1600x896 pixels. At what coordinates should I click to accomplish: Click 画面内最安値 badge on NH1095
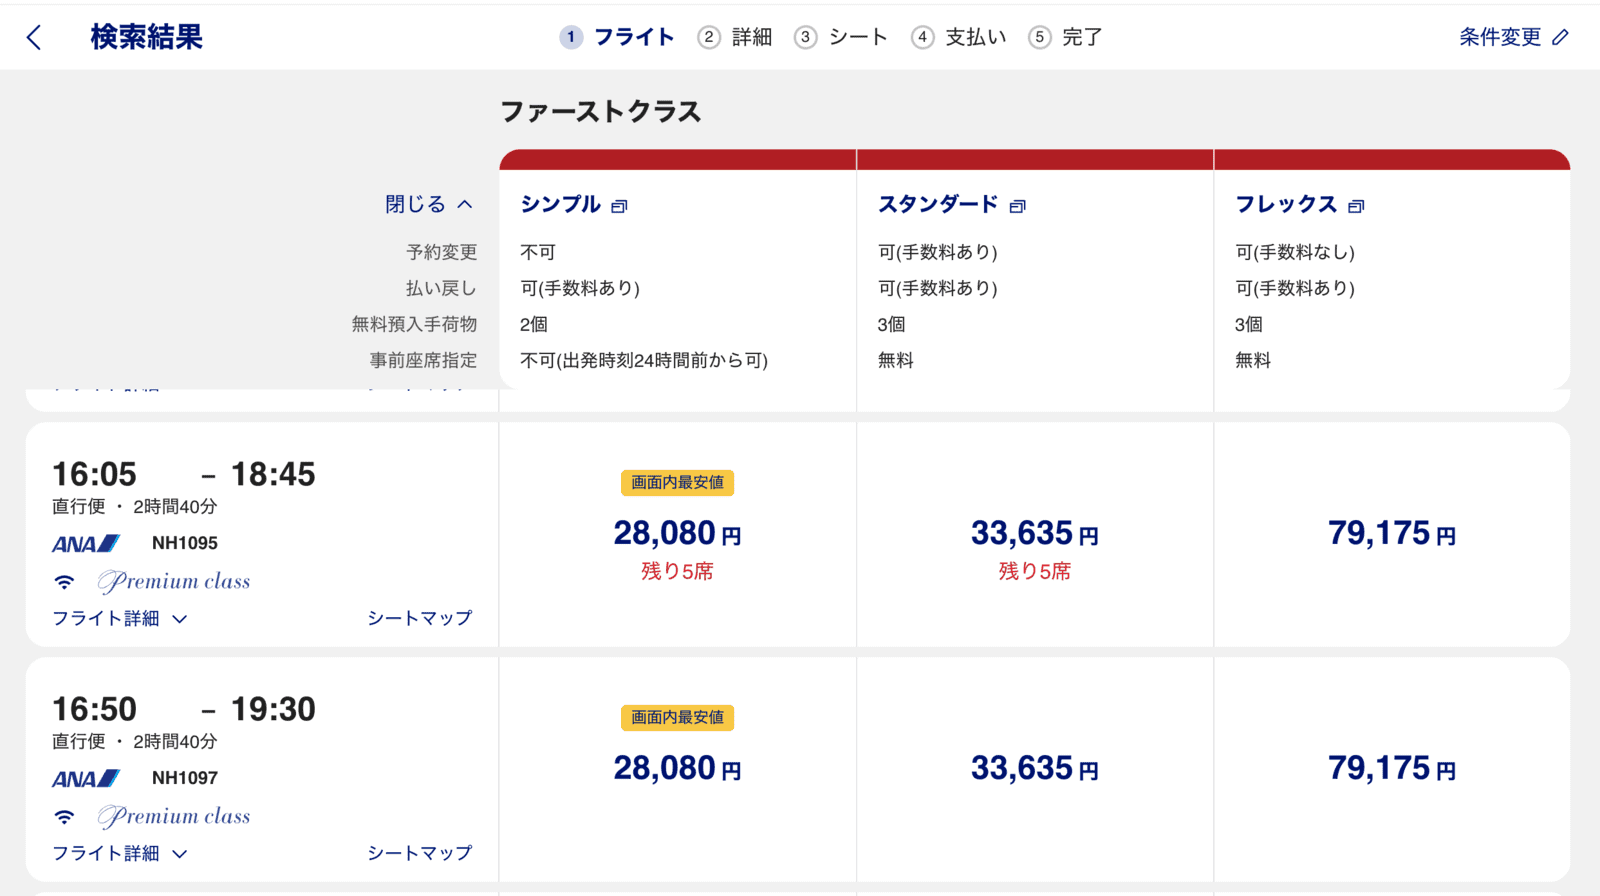click(x=677, y=483)
